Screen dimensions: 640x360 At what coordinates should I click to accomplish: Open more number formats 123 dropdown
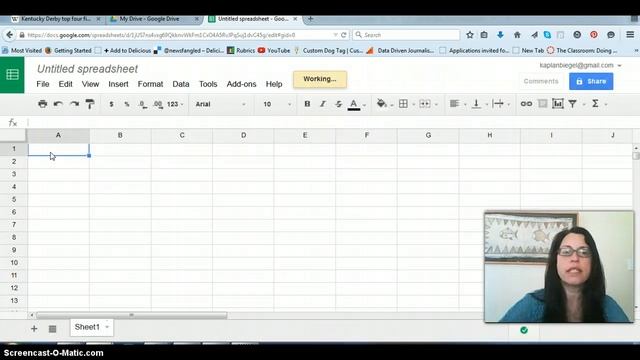[175, 104]
